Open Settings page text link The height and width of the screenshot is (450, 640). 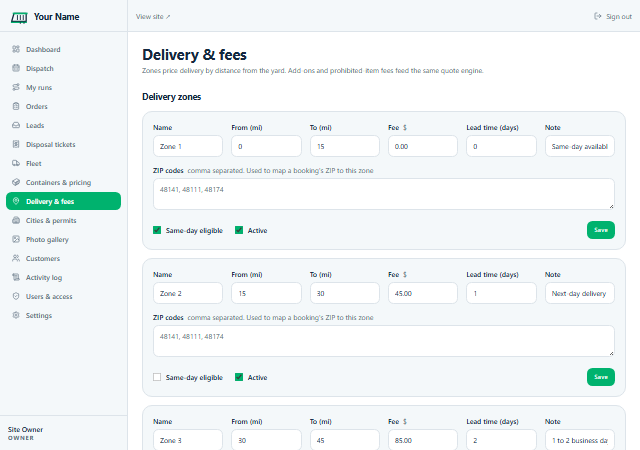click(x=39, y=315)
